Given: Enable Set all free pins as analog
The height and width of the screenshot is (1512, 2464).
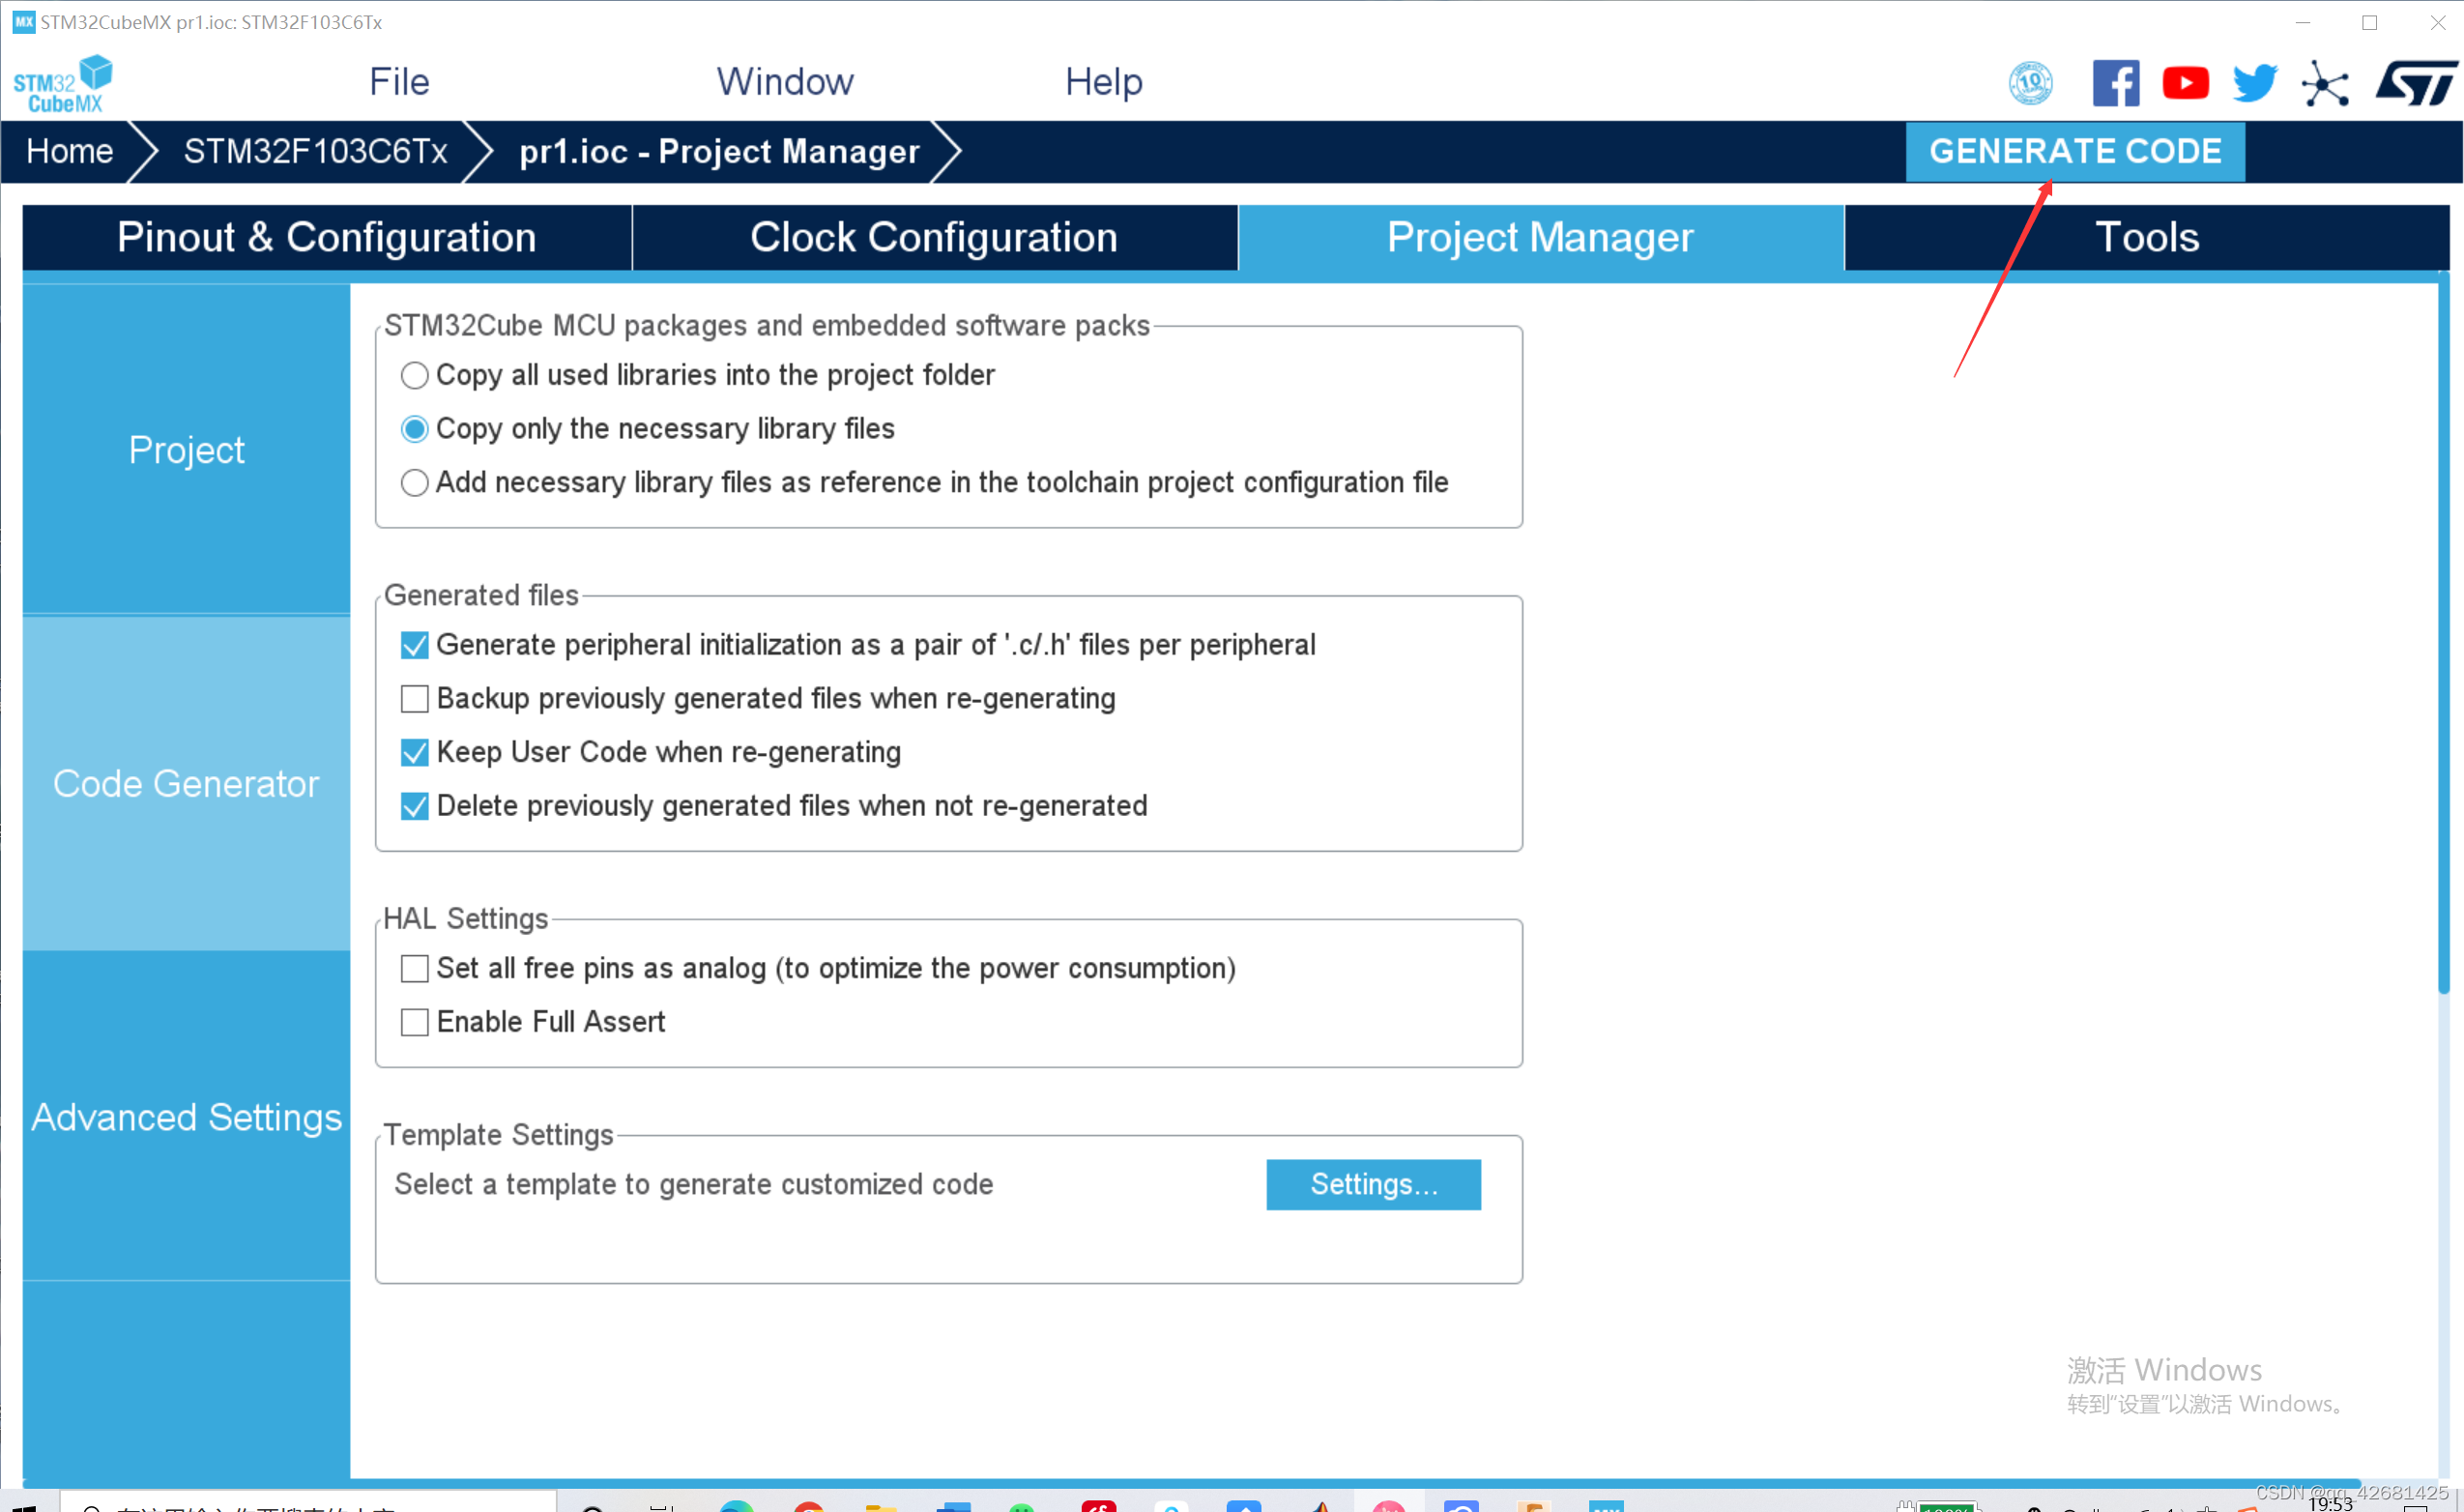Looking at the screenshot, I should click(414, 969).
